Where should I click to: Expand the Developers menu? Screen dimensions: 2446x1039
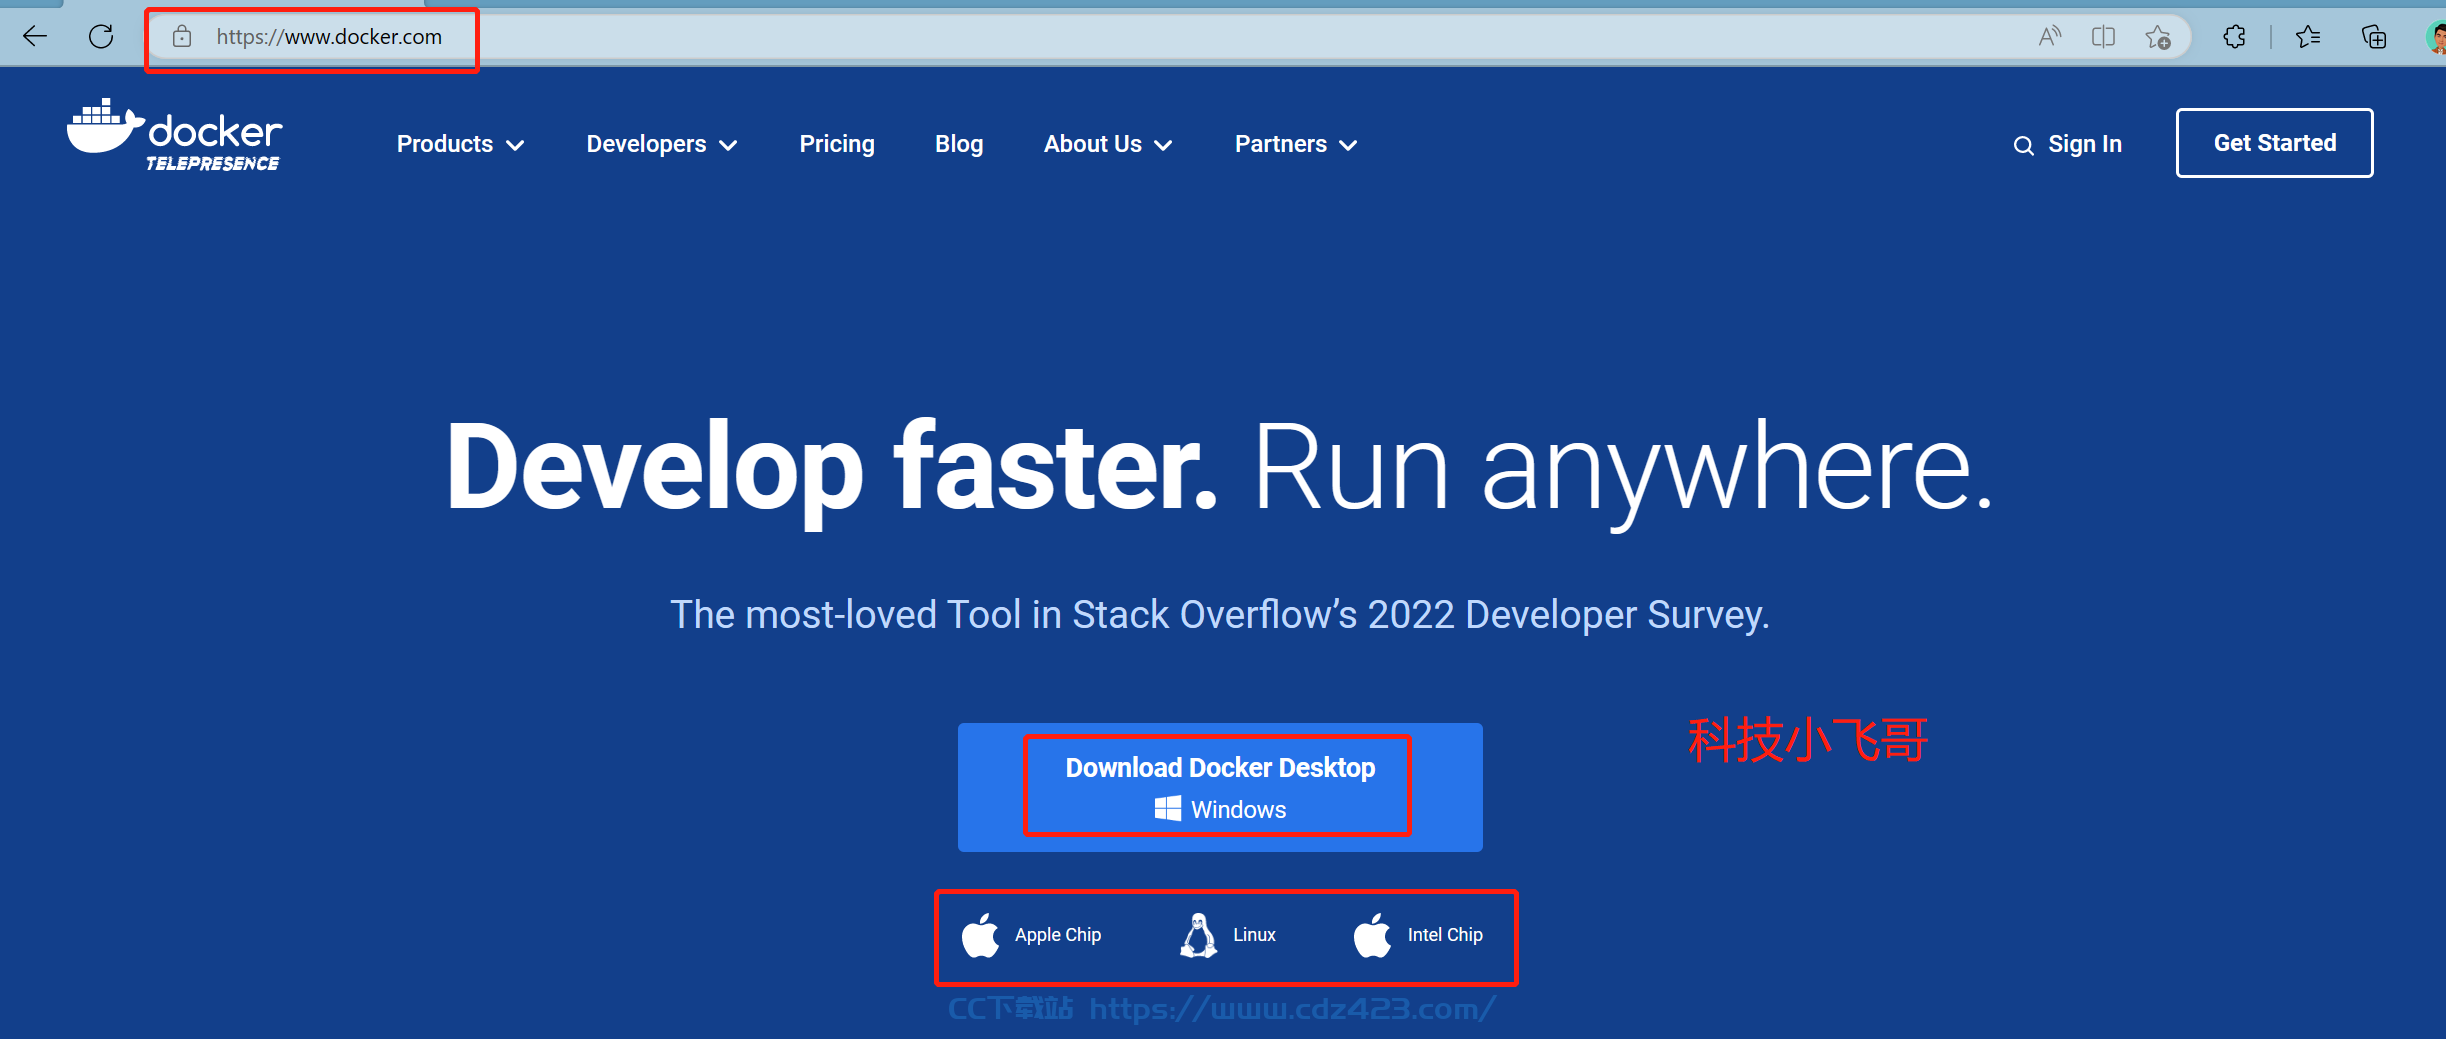pos(662,144)
